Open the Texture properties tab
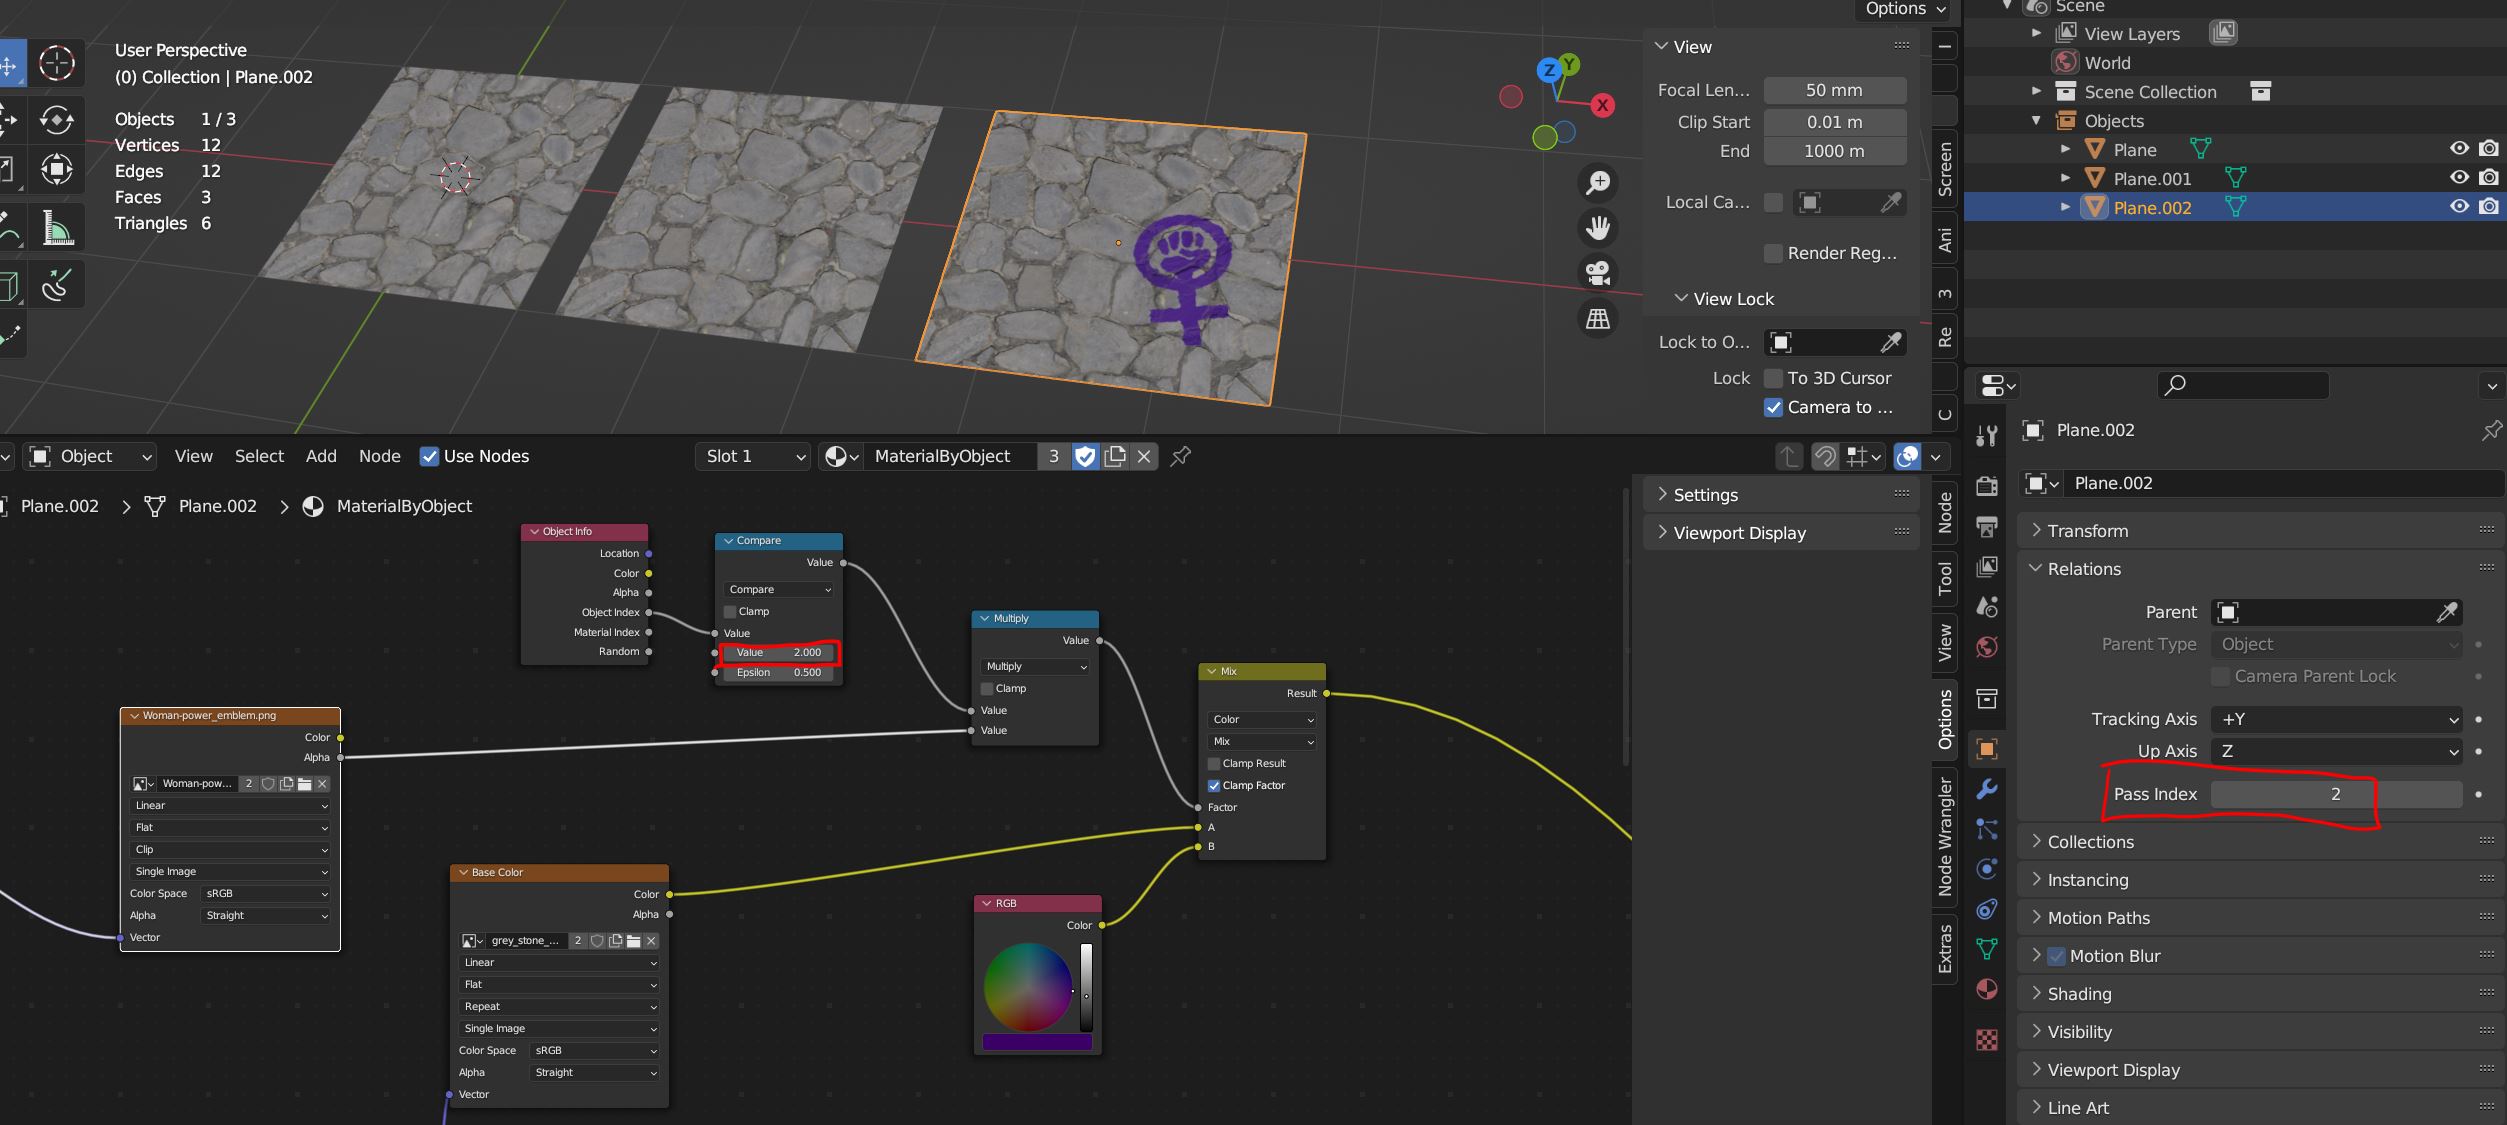The width and height of the screenshot is (2507, 1125). 1987,1040
